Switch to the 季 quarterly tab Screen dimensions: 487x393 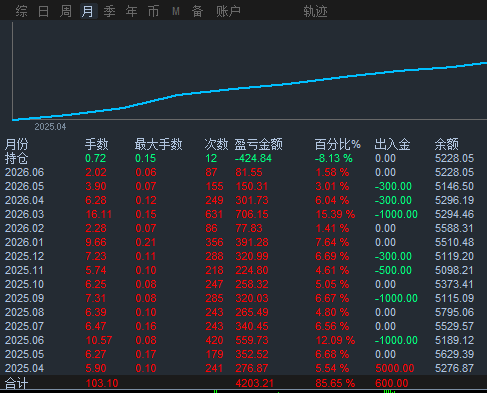tap(110, 12)
